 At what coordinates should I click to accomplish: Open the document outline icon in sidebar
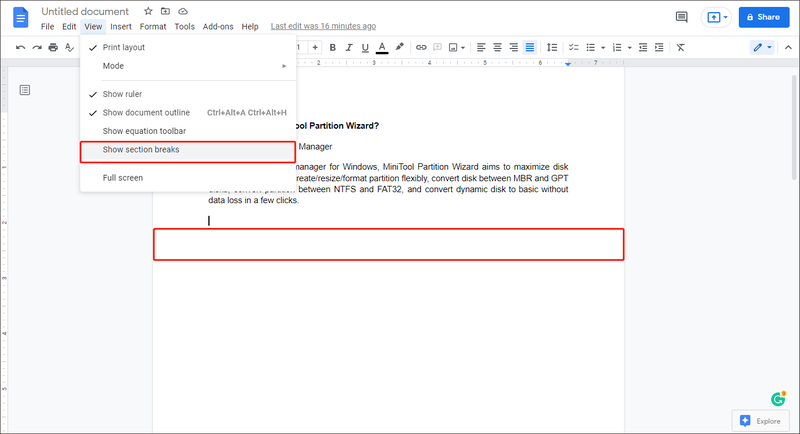[24, 90]
